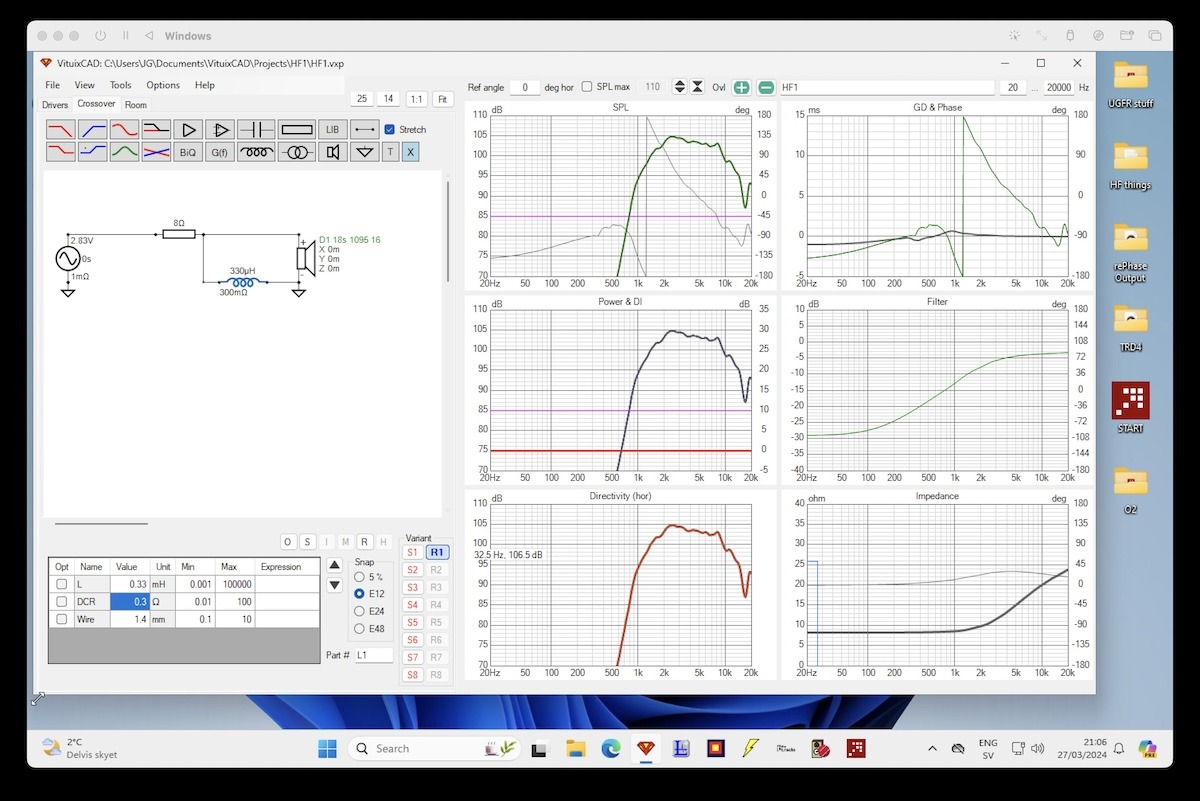1200x801 pixels.
Task: Add an inductor coil component
Action: 256,152
